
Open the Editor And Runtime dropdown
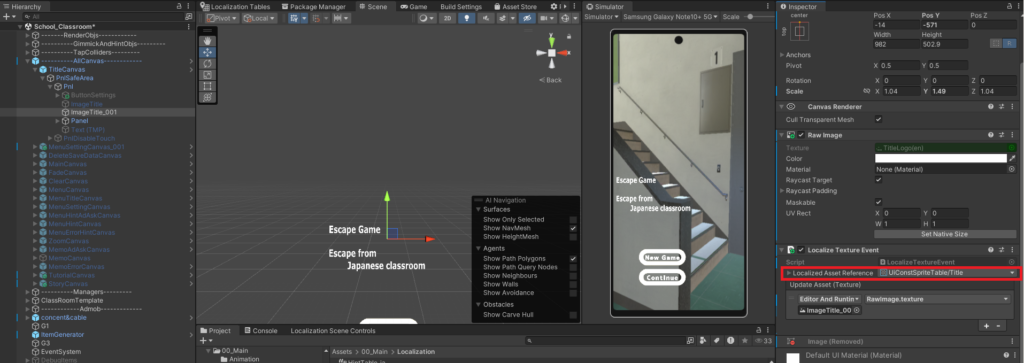point(828,299)
